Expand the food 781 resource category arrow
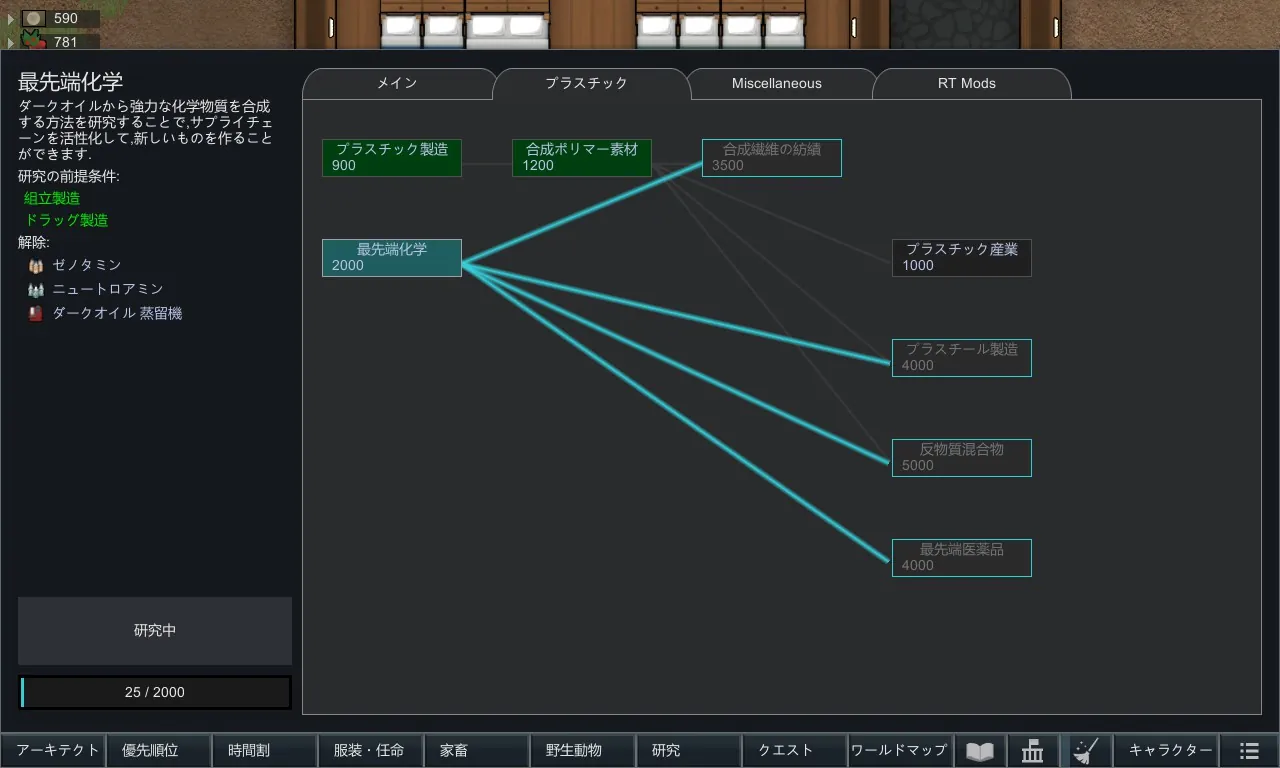 point(11,43)
